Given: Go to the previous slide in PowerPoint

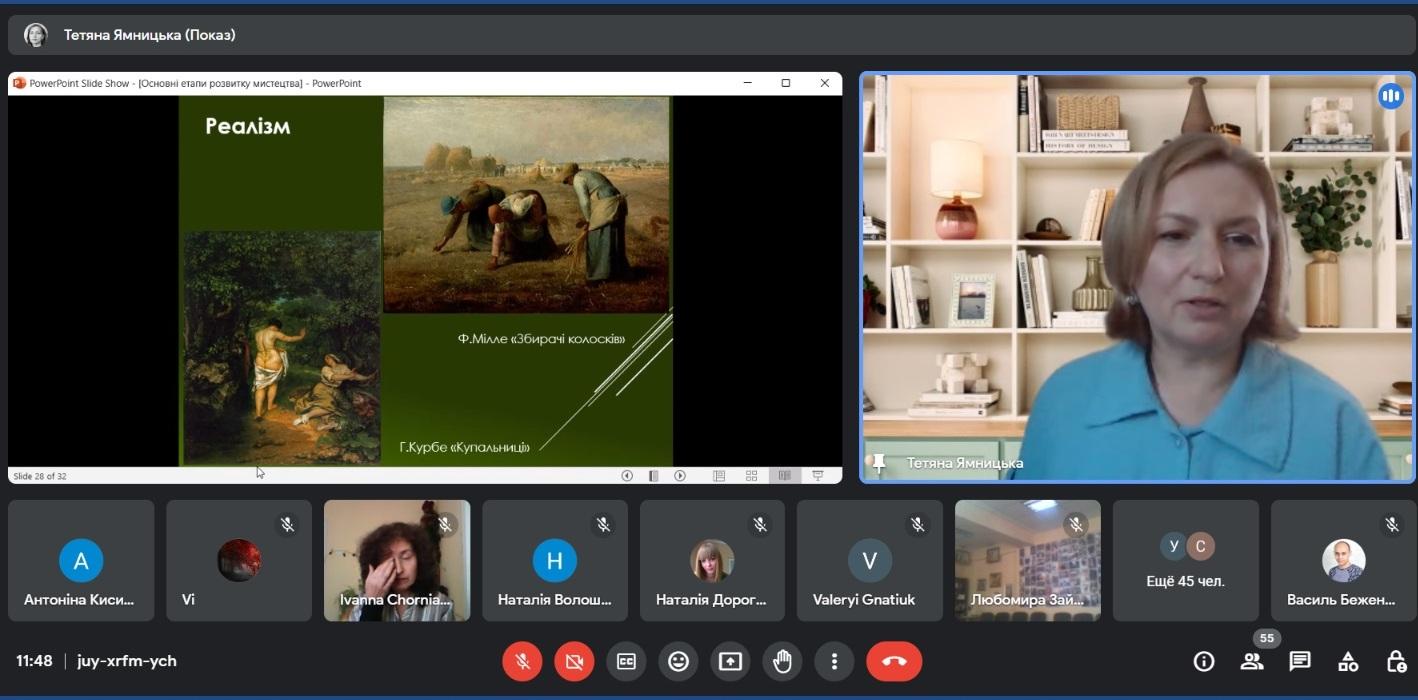Looking at the screenshot, I should pyautogui.click(x=627, y=476).
